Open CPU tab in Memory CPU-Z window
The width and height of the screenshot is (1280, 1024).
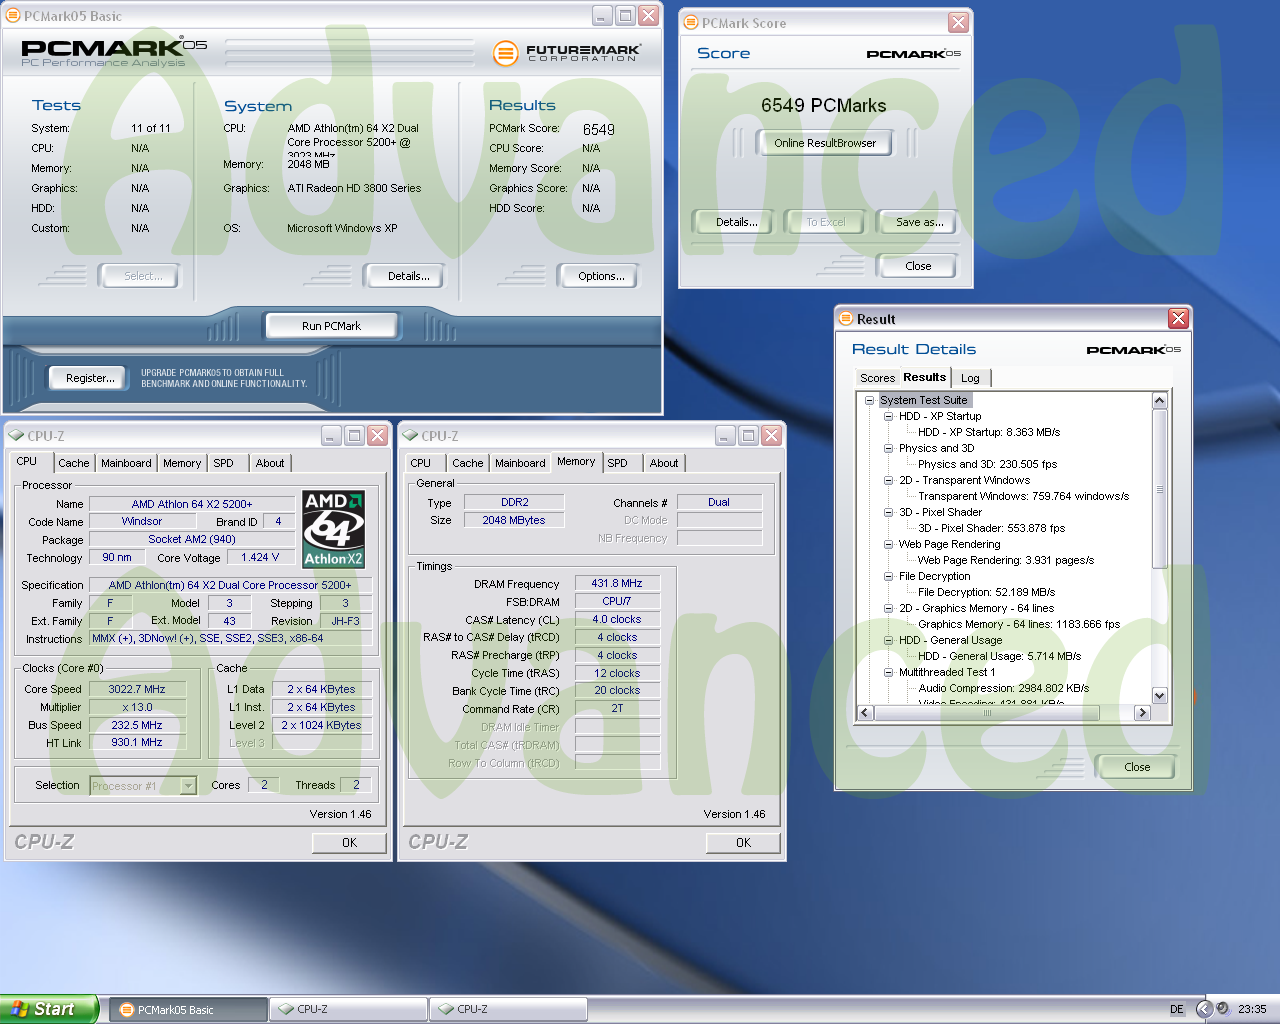(x=420, y=463)
